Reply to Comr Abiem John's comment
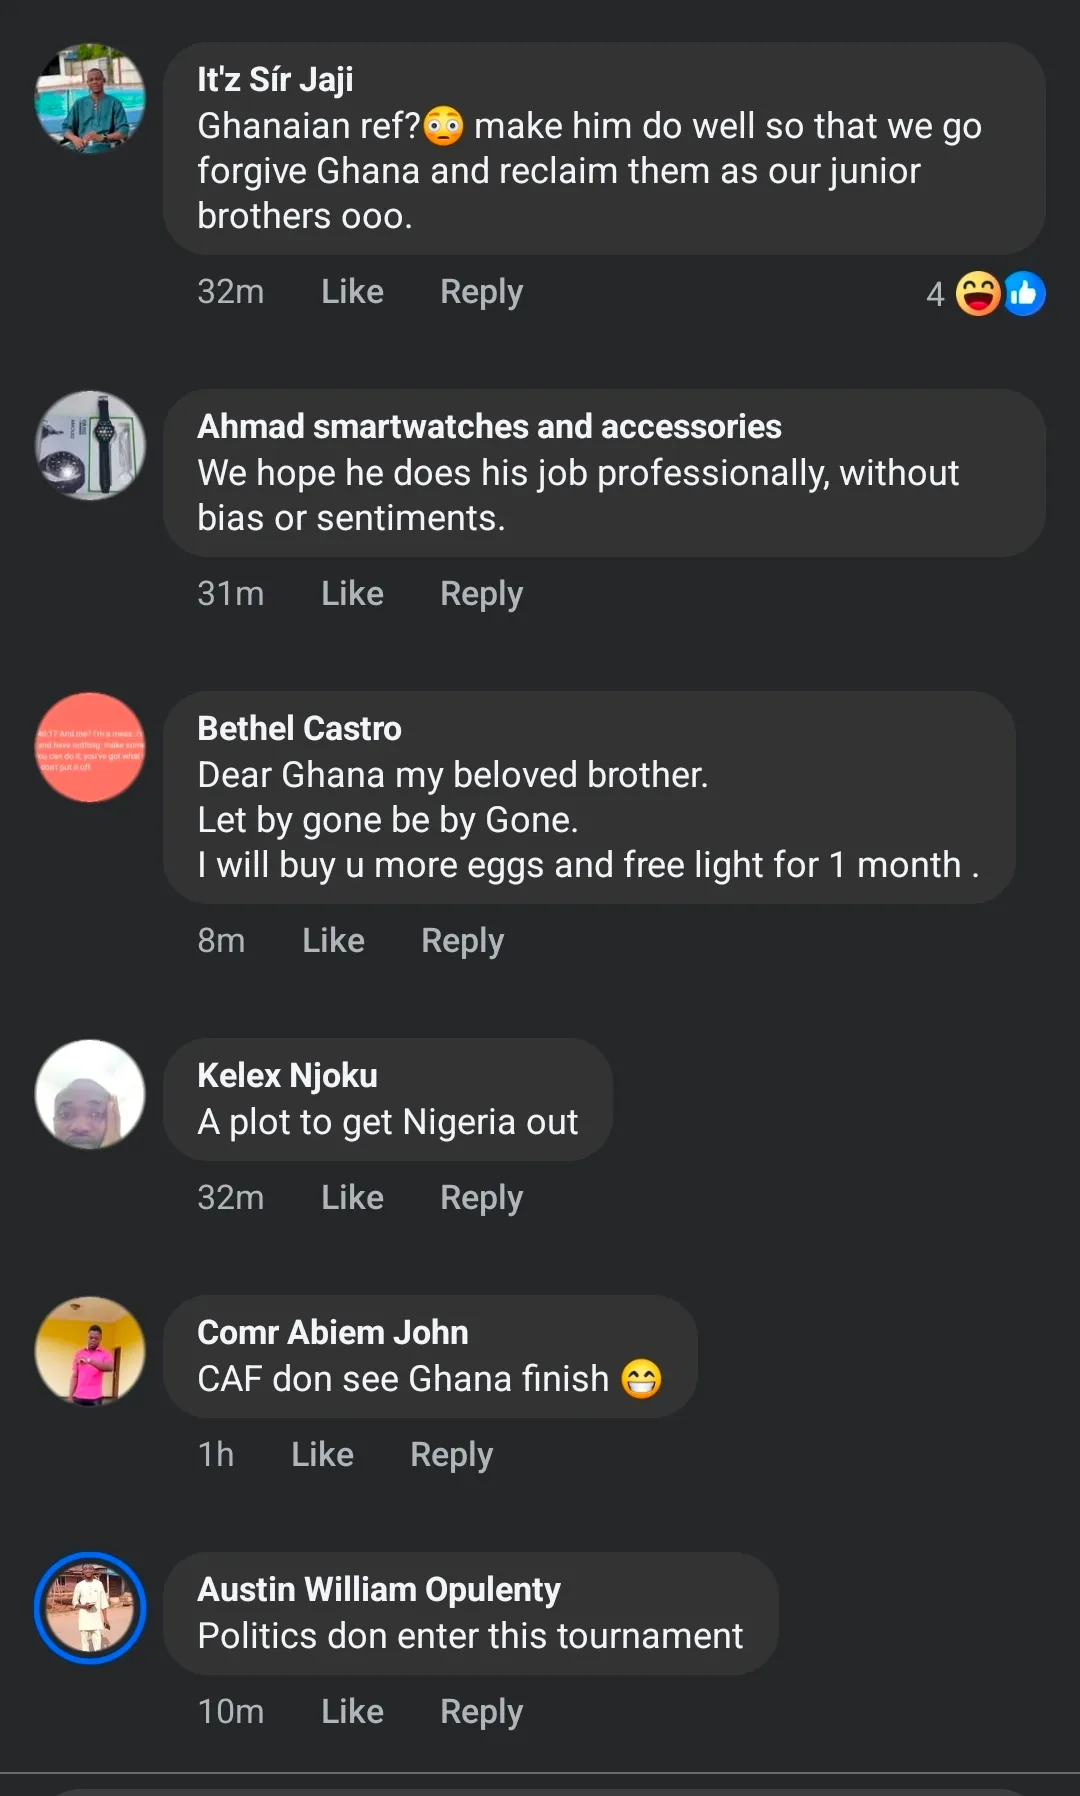 pos(451,1455)
